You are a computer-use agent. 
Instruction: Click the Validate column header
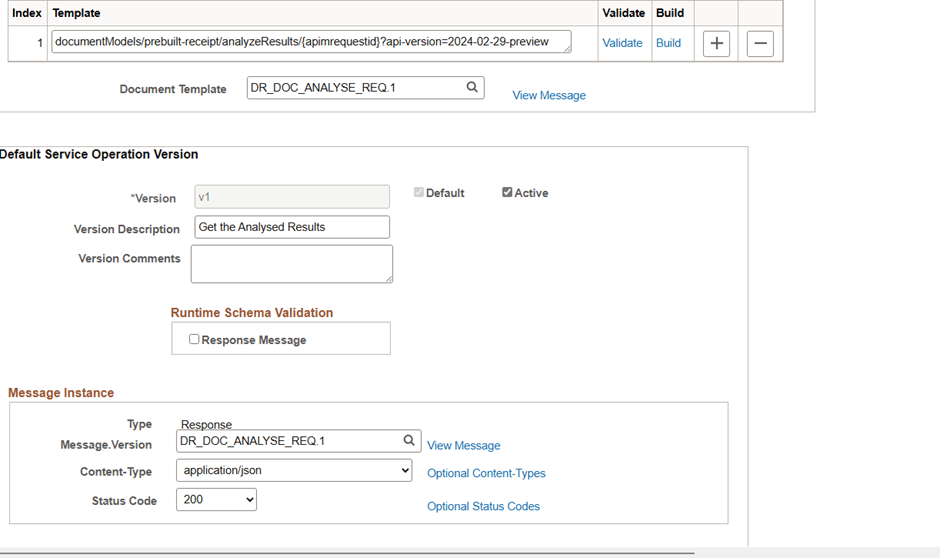623,13
